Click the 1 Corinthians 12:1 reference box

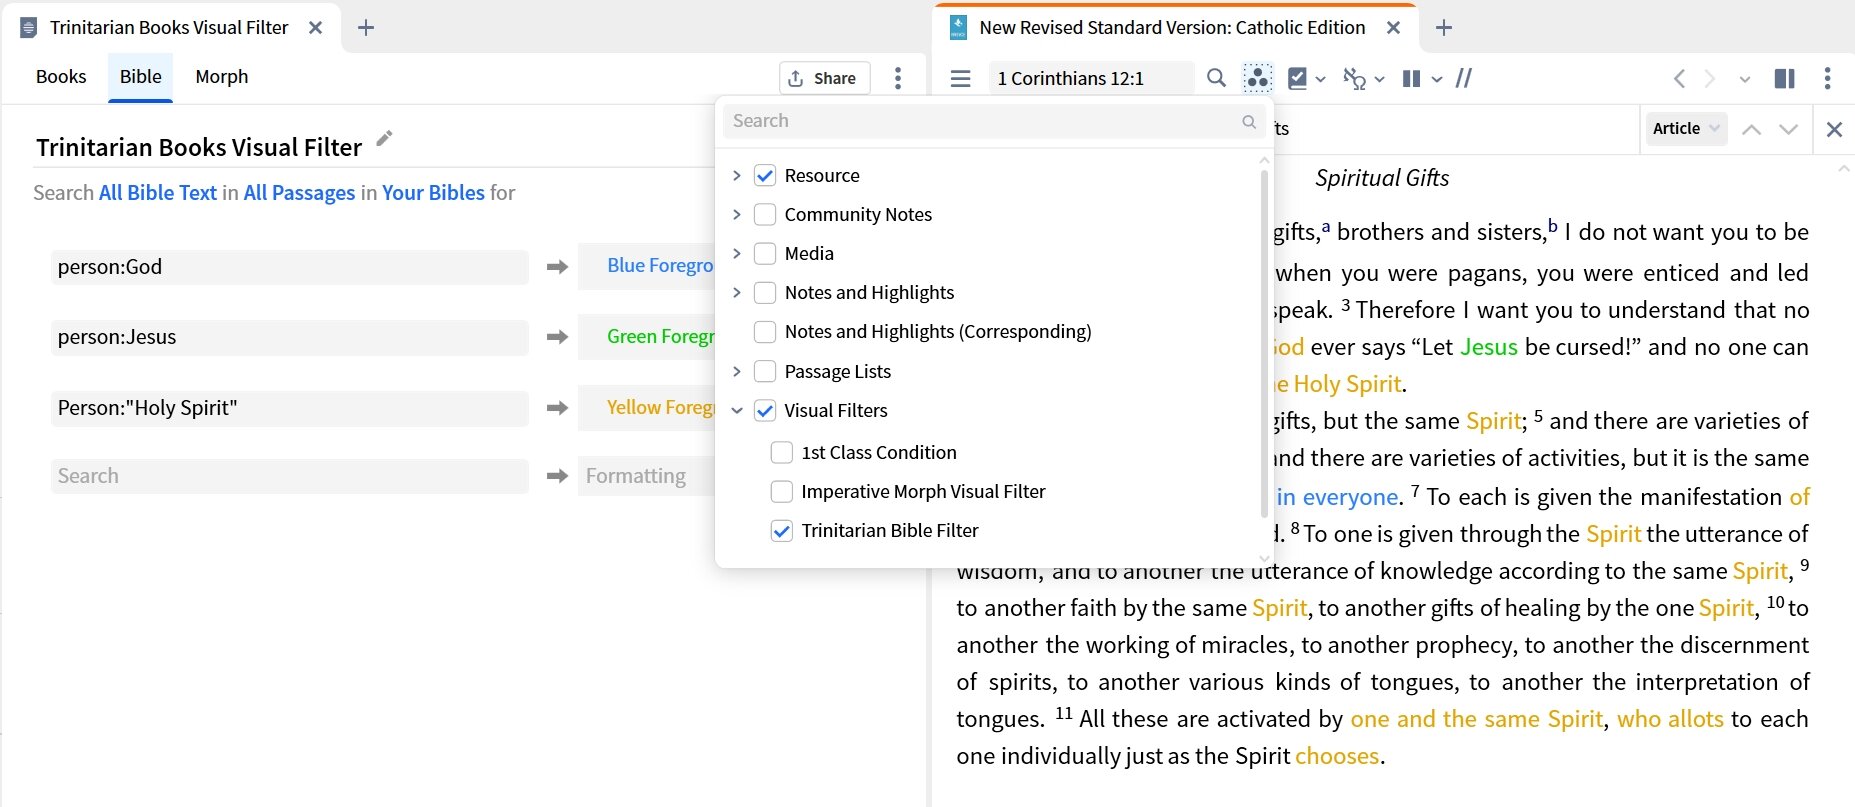1091,78
